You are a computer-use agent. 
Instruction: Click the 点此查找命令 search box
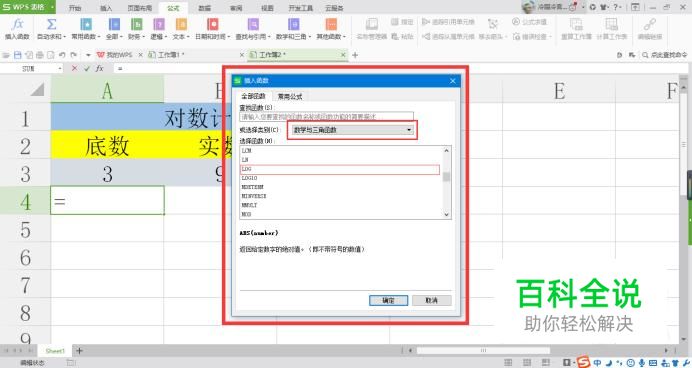click(666, 55)
